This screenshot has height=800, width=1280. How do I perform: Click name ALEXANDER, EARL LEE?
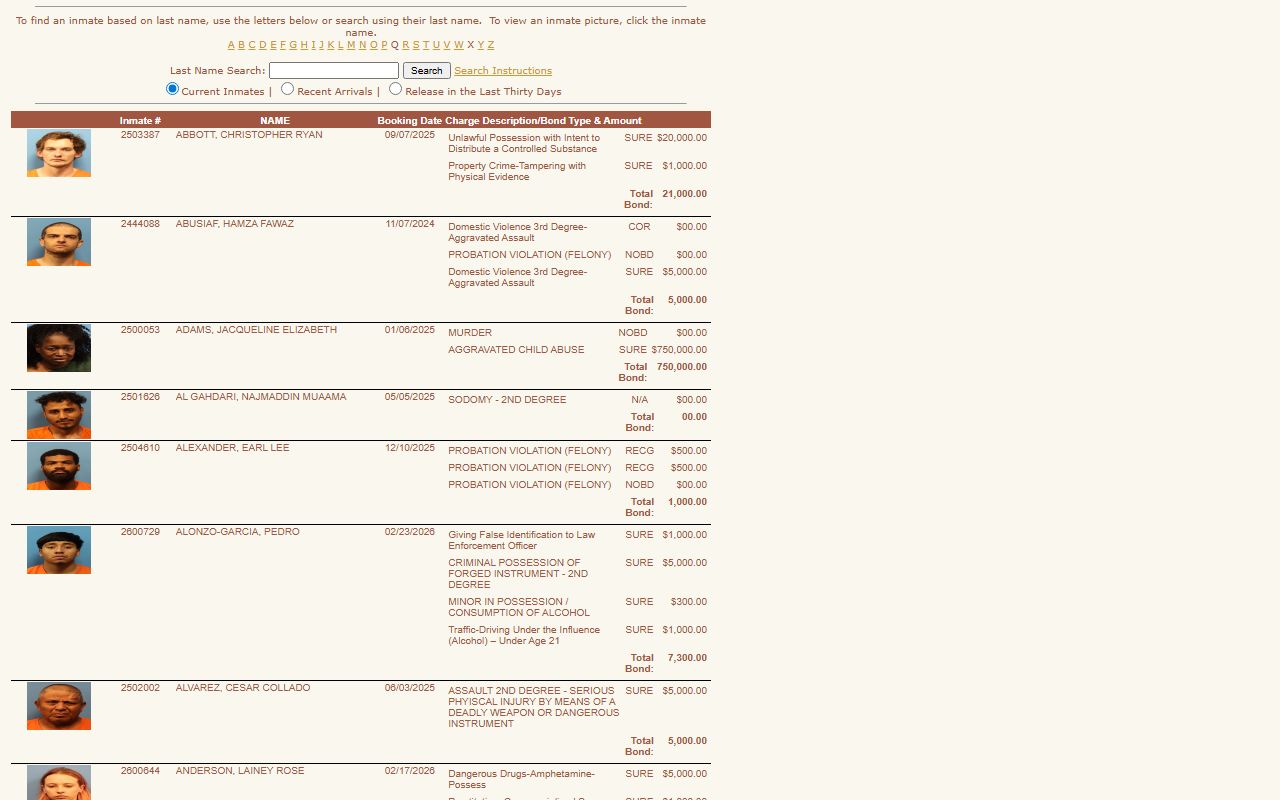point(233,448)
